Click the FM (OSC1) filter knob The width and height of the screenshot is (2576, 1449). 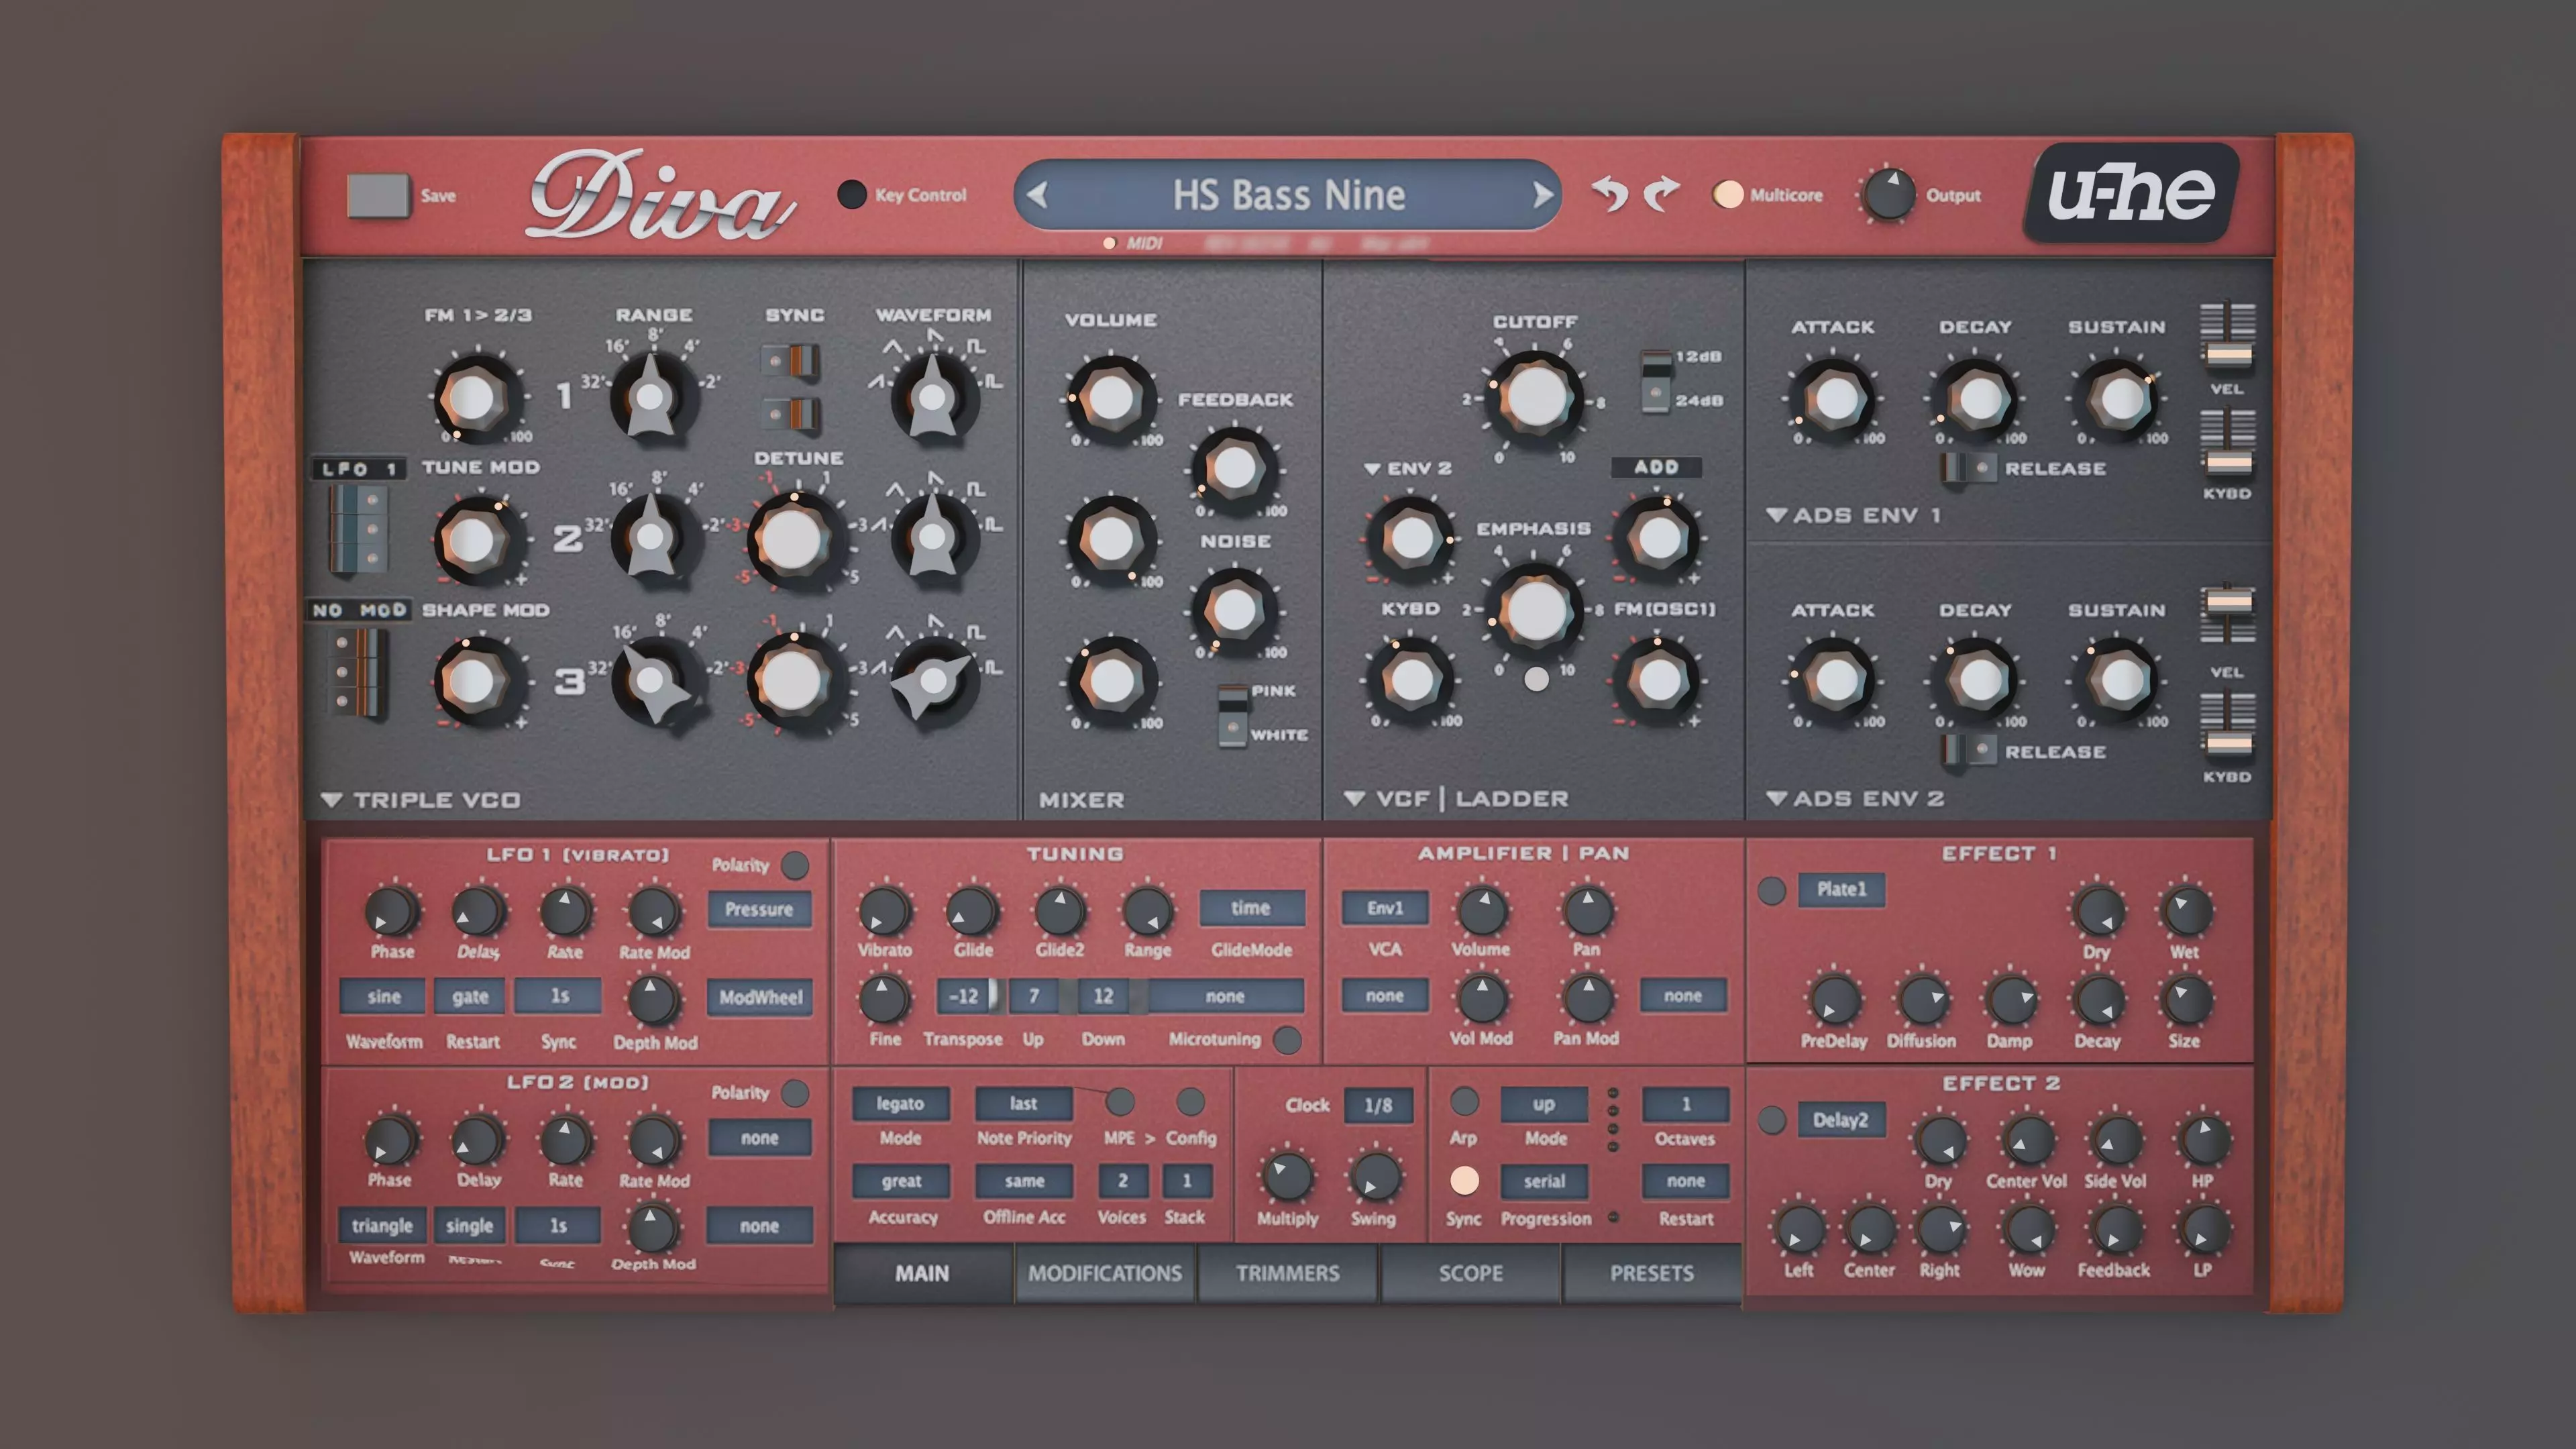pyautogui.click(x=1659, y=682)
